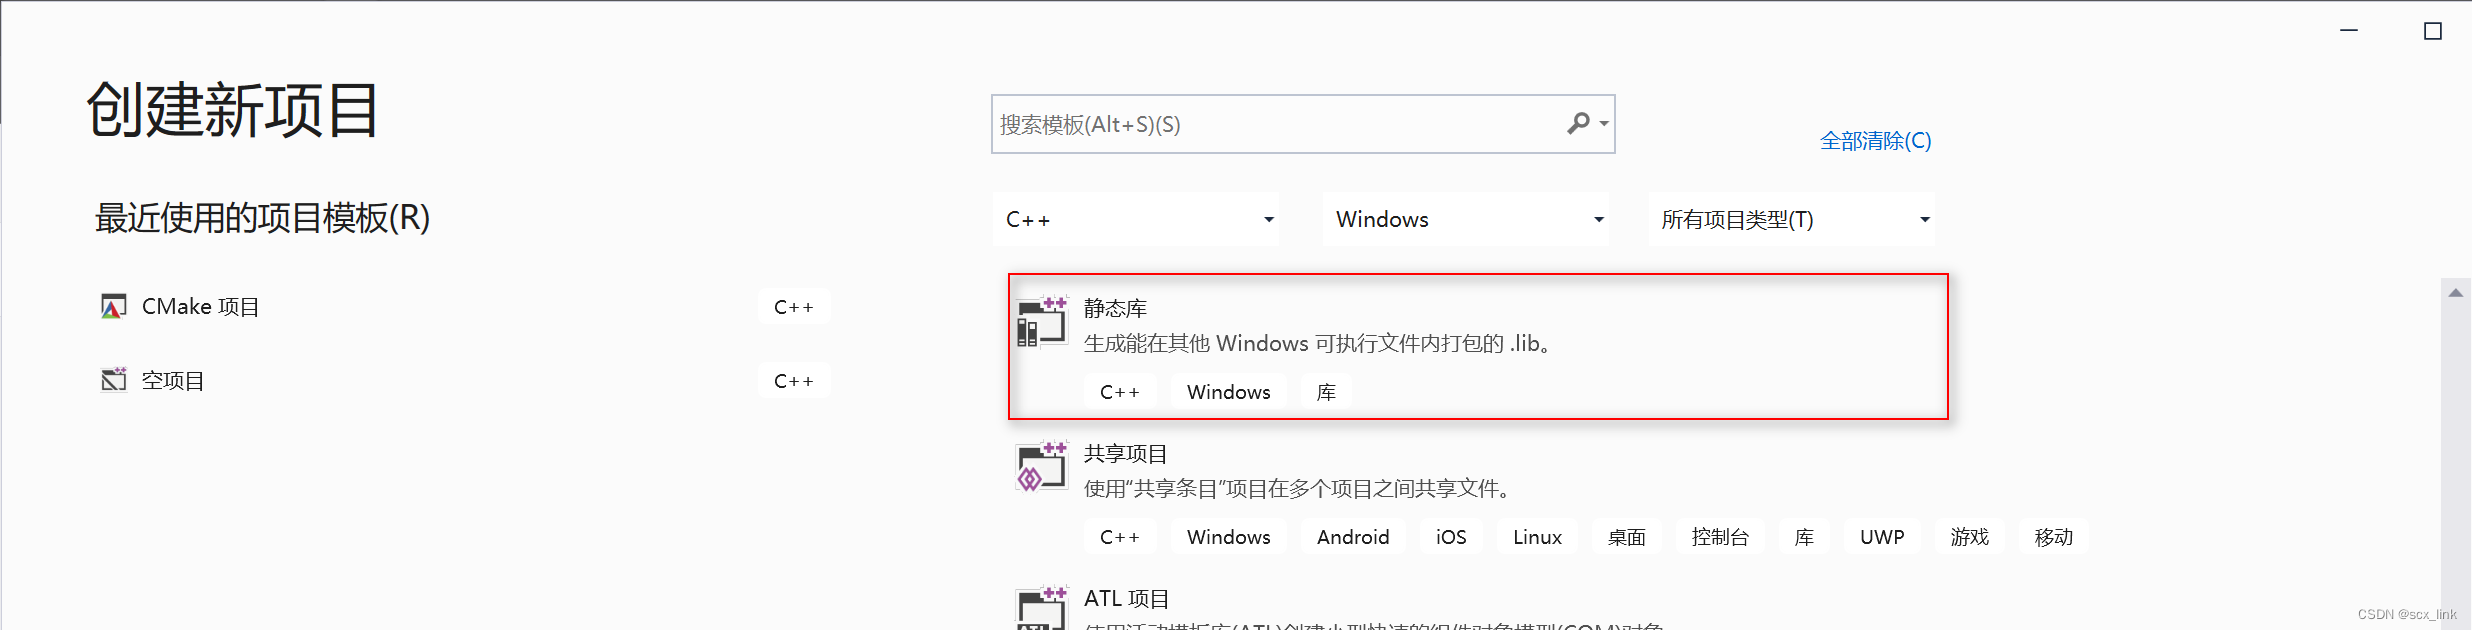Expand the search box dropdown arrow
This screenshot has height=630, width=2472.
(1604, 124)
